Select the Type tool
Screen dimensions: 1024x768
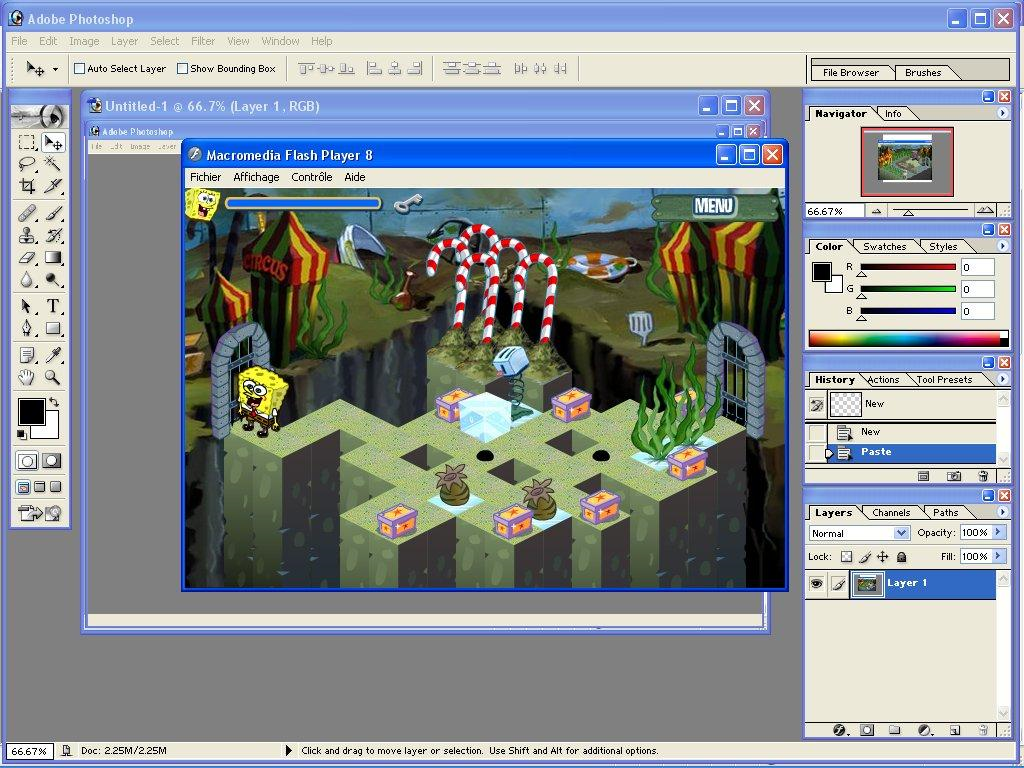52,306
